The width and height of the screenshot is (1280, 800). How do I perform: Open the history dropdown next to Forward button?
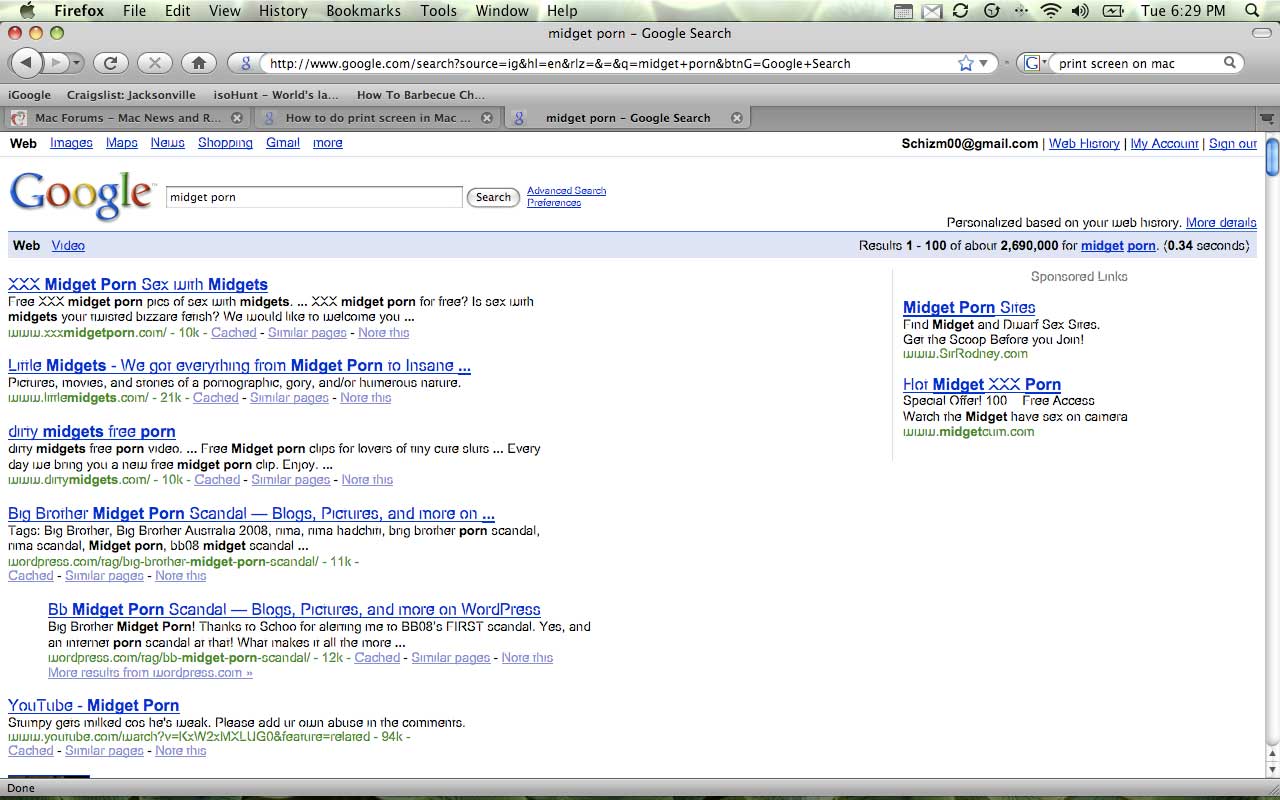(78, 63)
